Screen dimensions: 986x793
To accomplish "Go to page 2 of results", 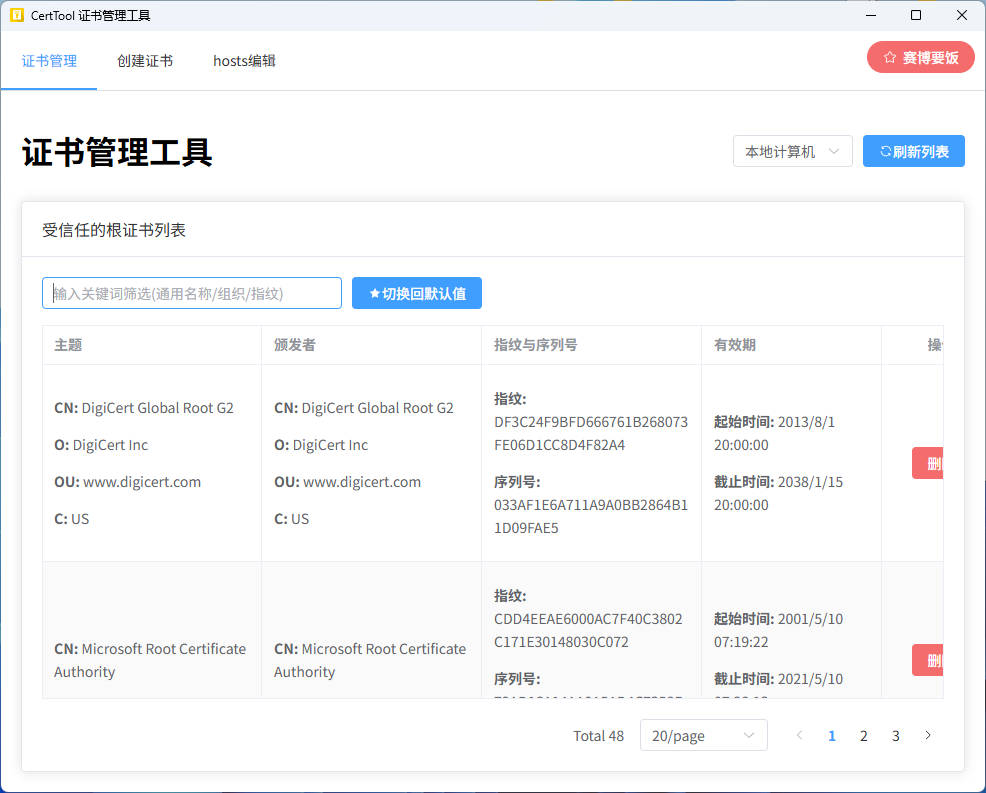I will coord(863,736).
